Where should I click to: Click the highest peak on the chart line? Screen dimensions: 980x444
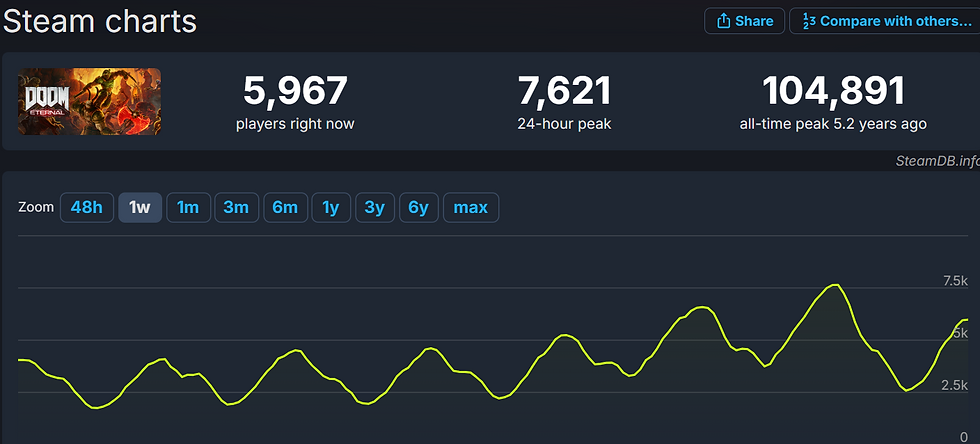pos(835,285)
